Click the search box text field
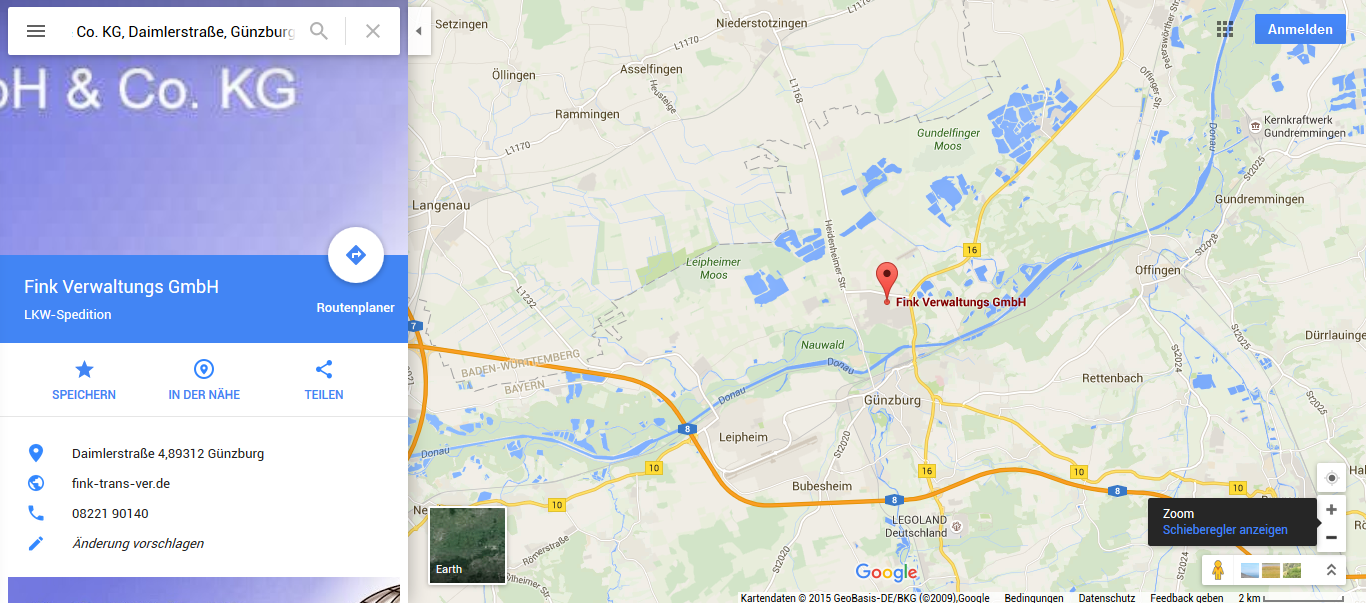The image size is (1366, 603). 185,31
